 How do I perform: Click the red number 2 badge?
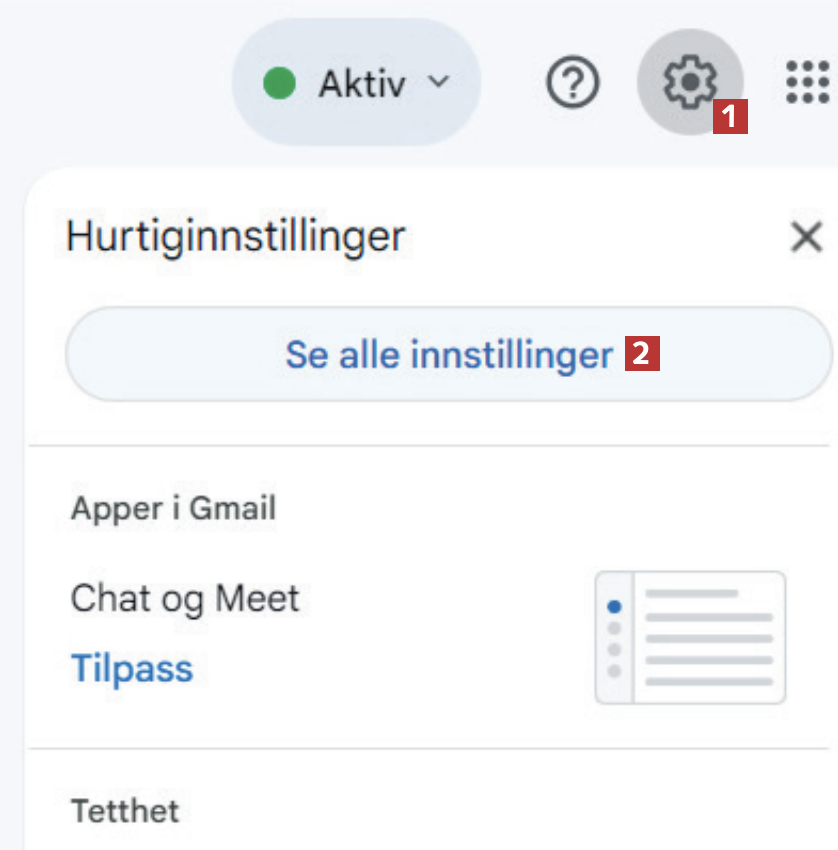pos(643,354)
